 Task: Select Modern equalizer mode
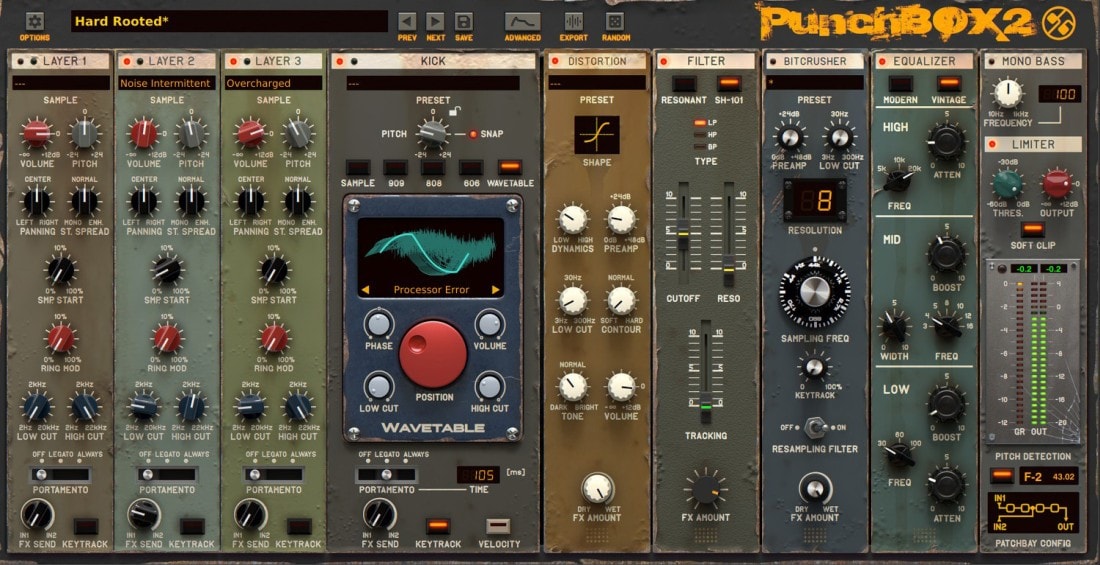coord(901,84)
